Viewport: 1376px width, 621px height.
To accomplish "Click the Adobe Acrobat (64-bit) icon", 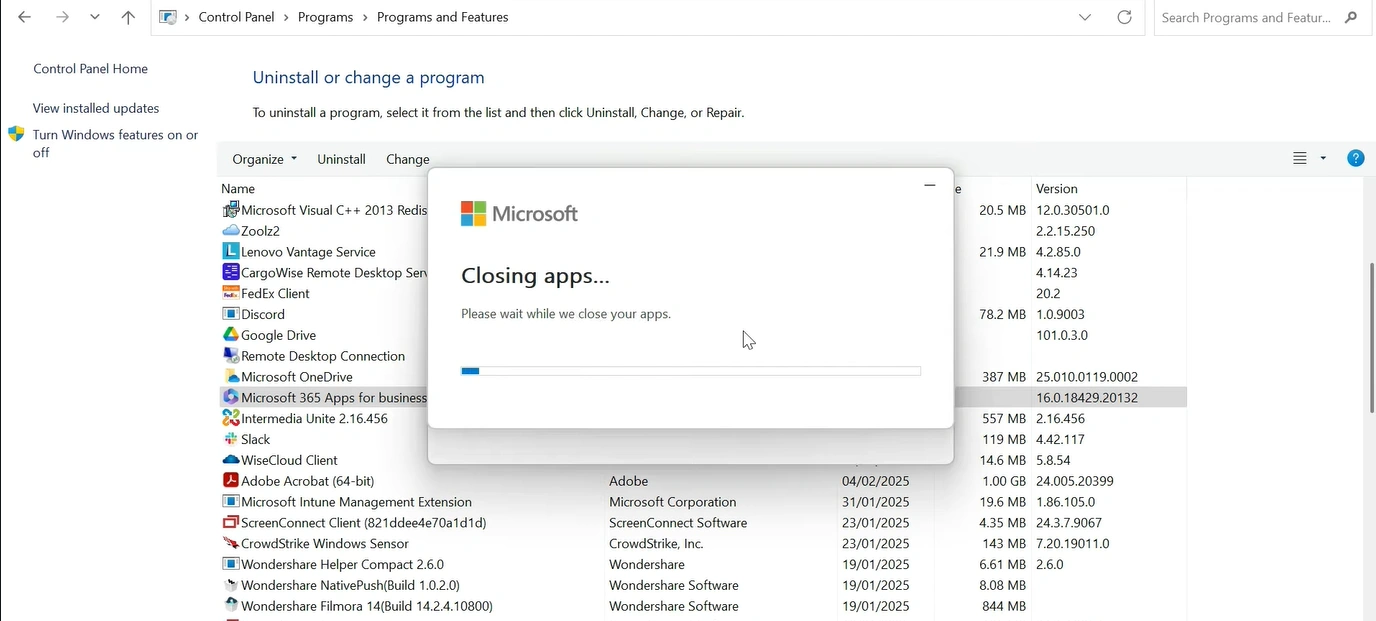I will click(x=232, y=480).
